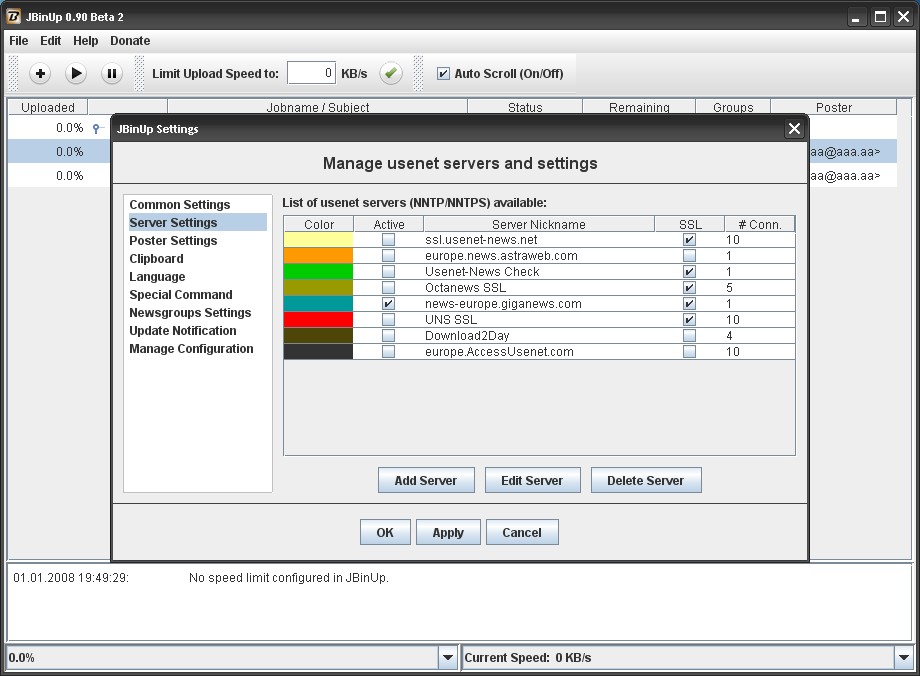Toggle SSL for europe.AccessUsenet.com
The width and height of the screenshot is (920, 676).
click(x=689, y=351)
